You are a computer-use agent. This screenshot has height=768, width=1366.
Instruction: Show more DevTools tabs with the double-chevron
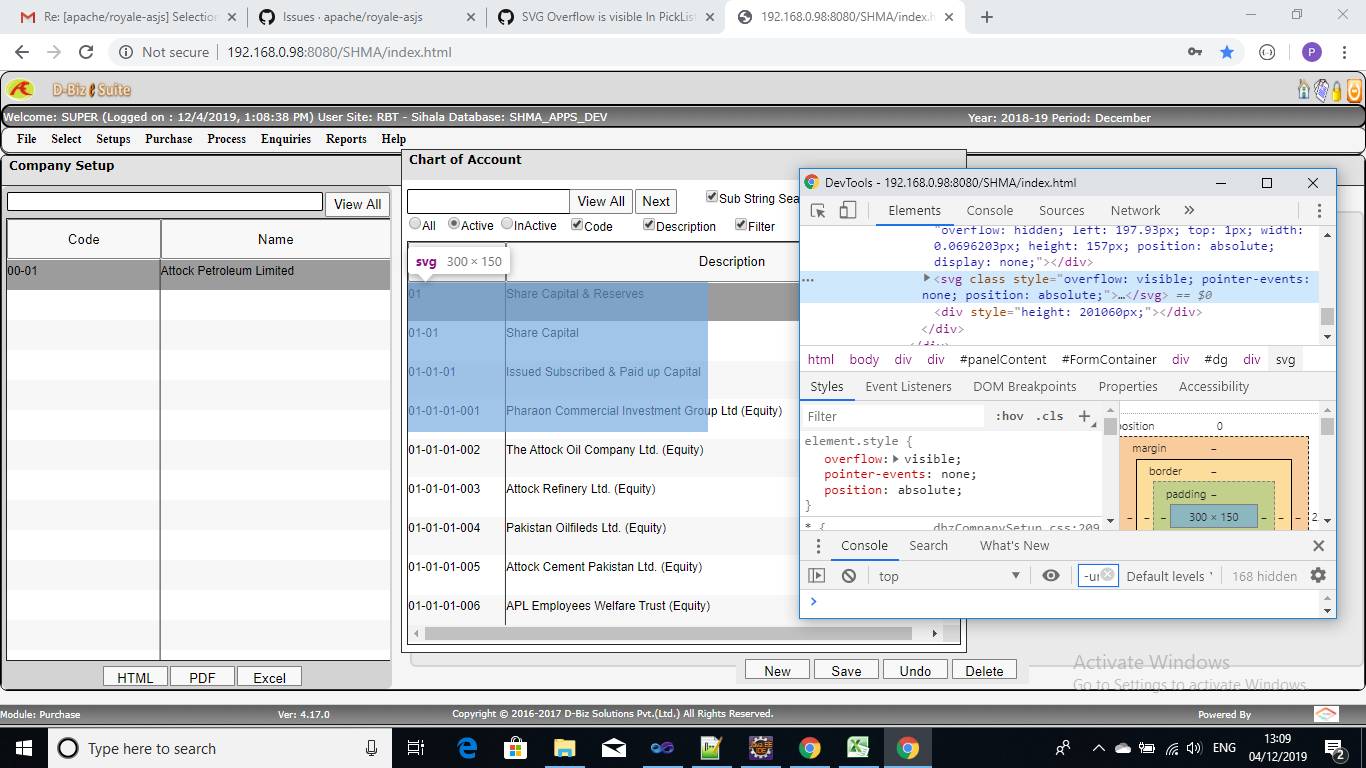[1189, 210]
